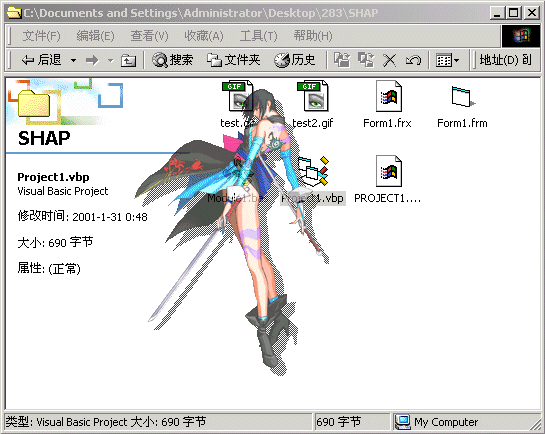Click the Move To toolbar icon

pos(342,60)
